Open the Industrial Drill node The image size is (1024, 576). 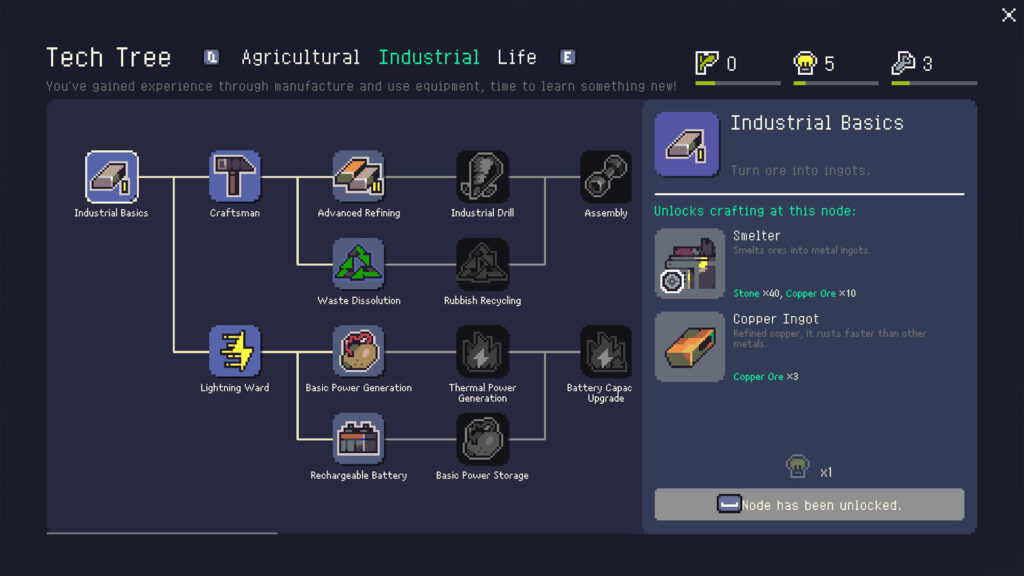pos(482,177)
